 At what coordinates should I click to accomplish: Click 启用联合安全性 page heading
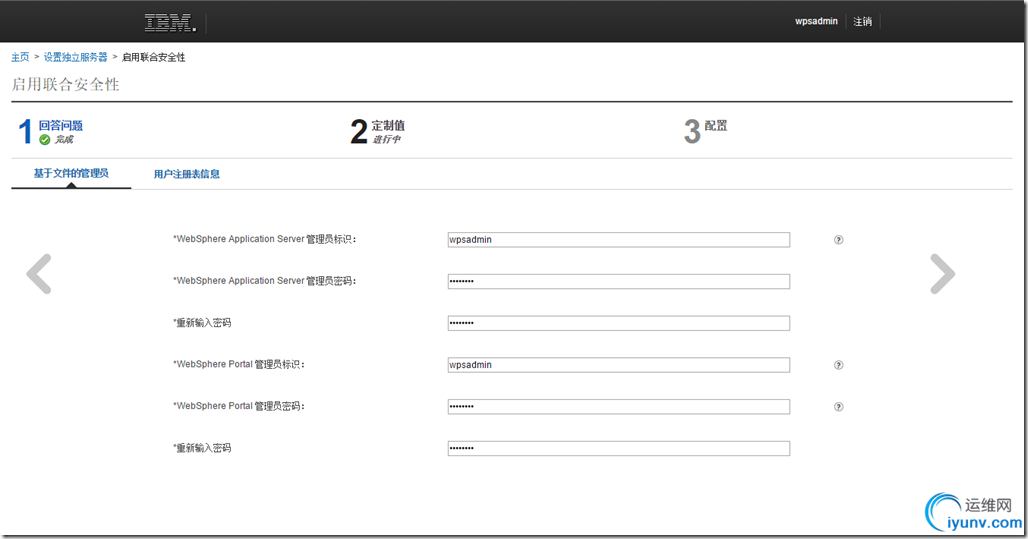point(66,85)
